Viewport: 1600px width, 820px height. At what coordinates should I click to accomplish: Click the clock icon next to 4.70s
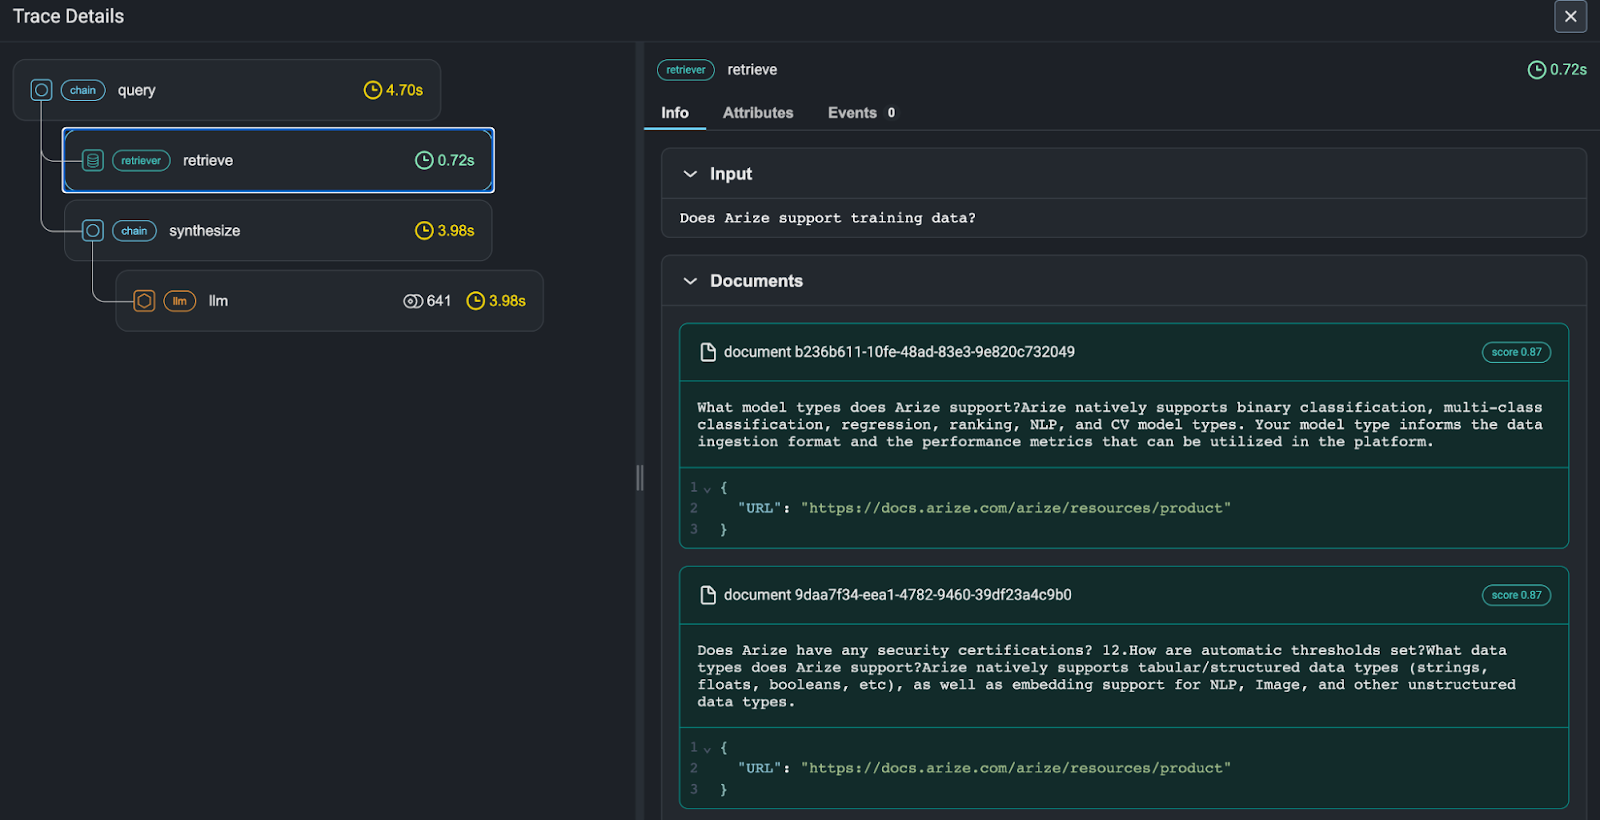point(372,90)
